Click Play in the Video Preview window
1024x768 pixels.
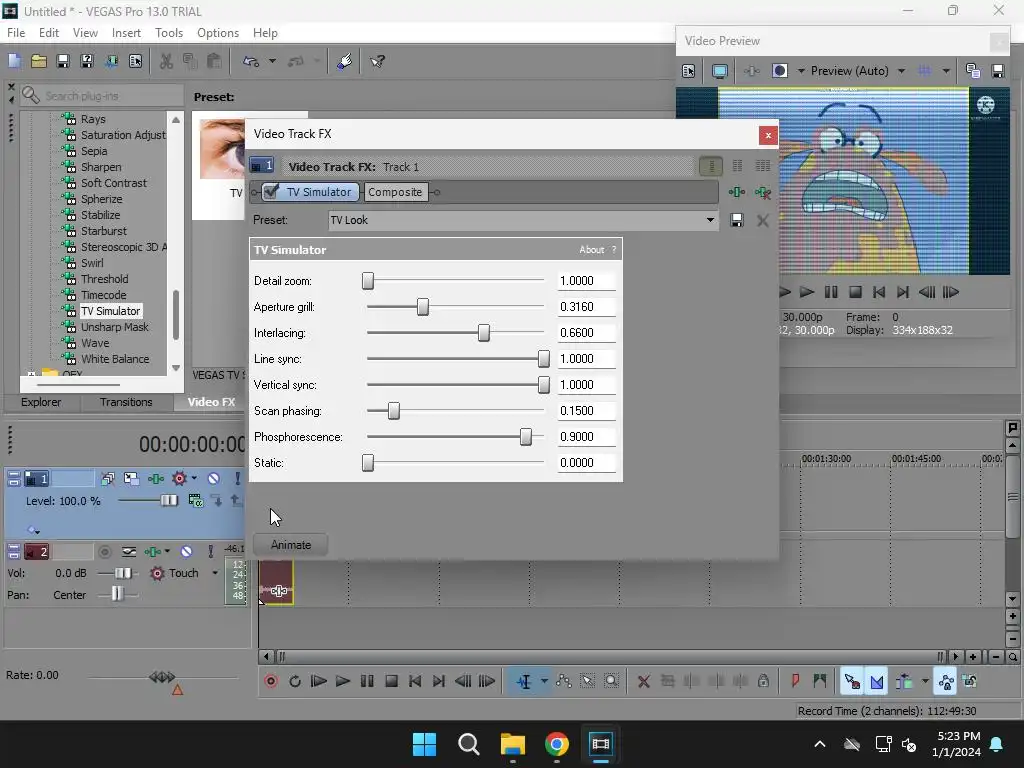point(807,292)
